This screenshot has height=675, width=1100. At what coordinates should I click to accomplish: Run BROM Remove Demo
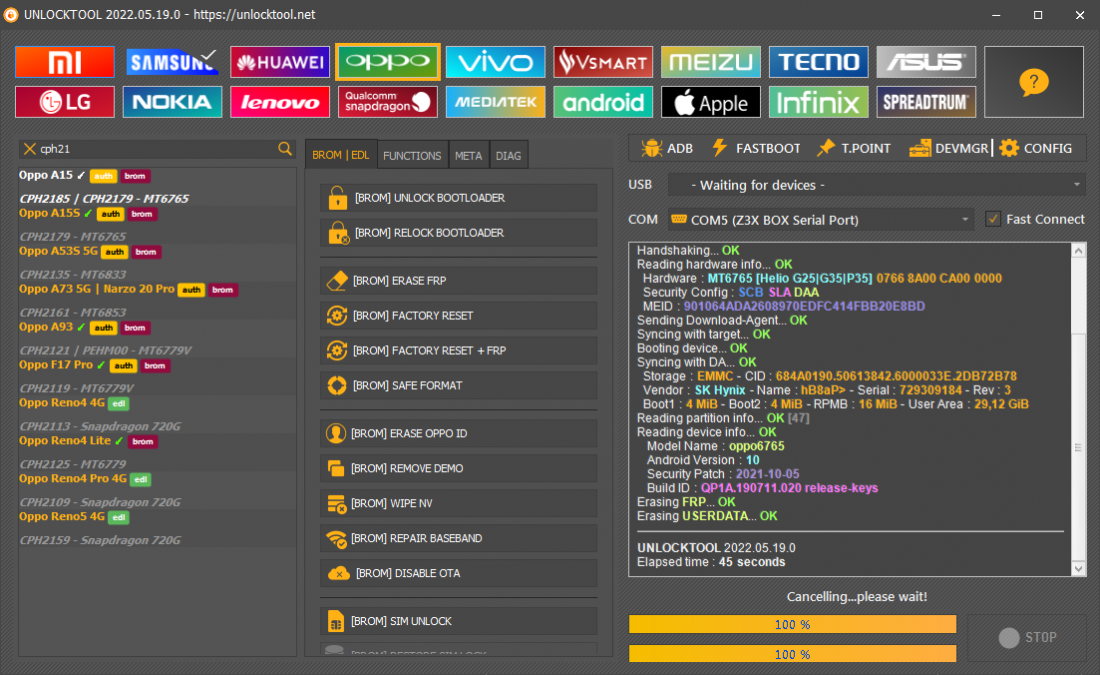[x=459, y=469]
